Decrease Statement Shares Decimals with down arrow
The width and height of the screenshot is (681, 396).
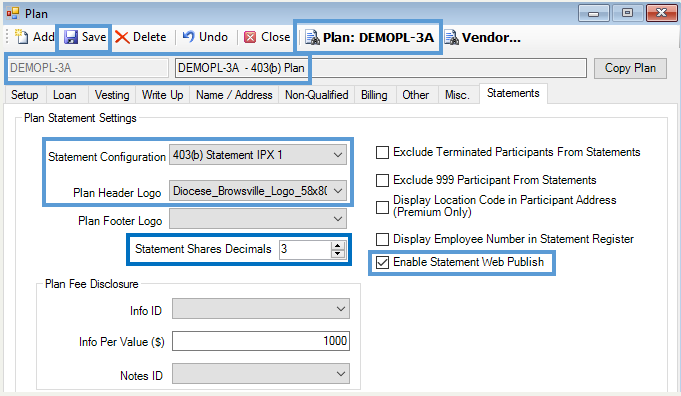[x=337, y=253]
